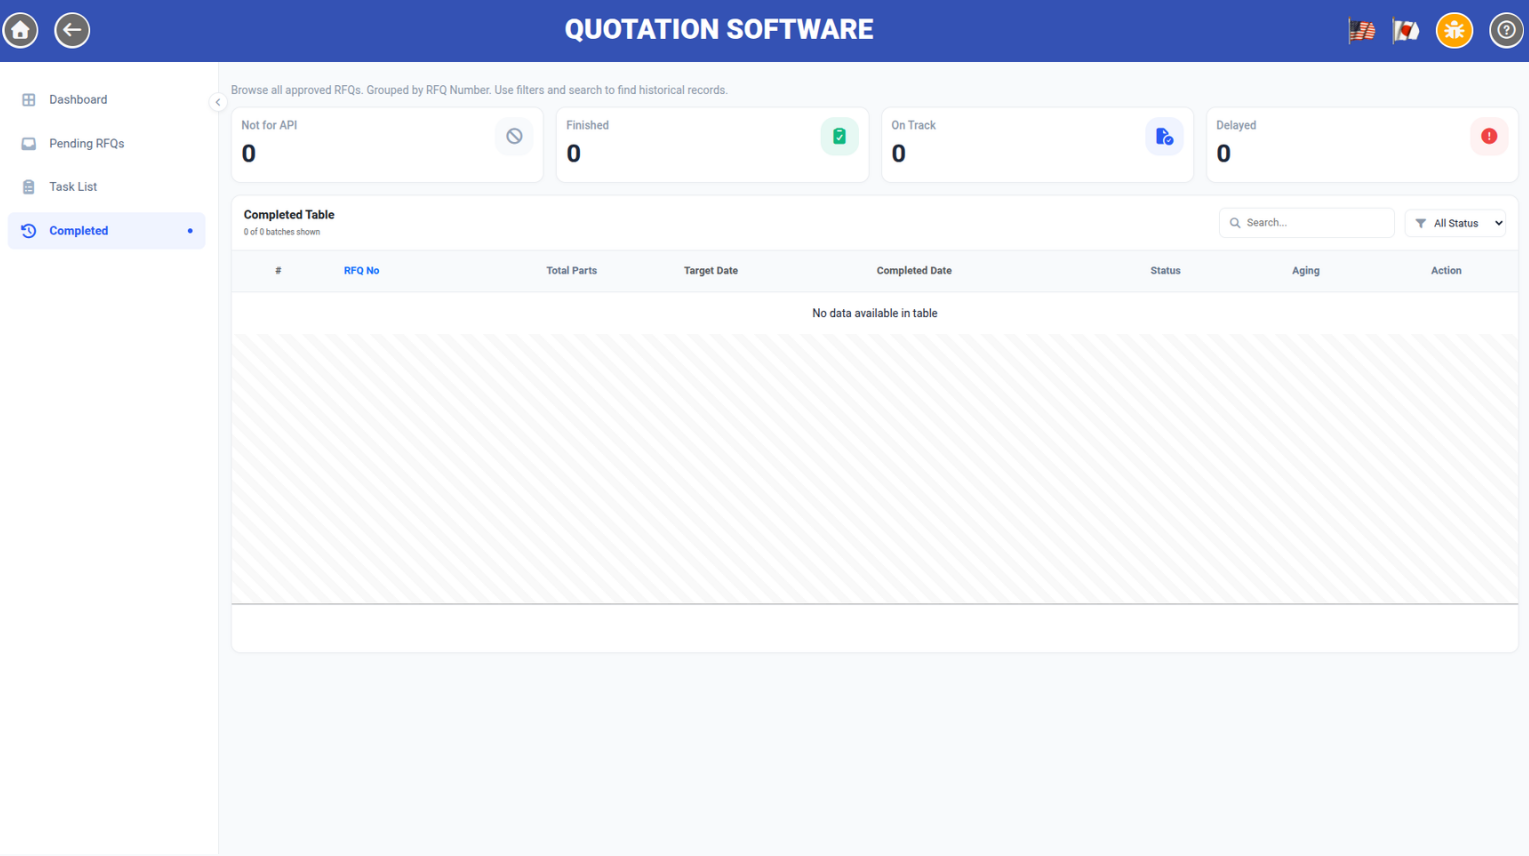
Task: Click the home icon in header
Action: tap(20, 30)
